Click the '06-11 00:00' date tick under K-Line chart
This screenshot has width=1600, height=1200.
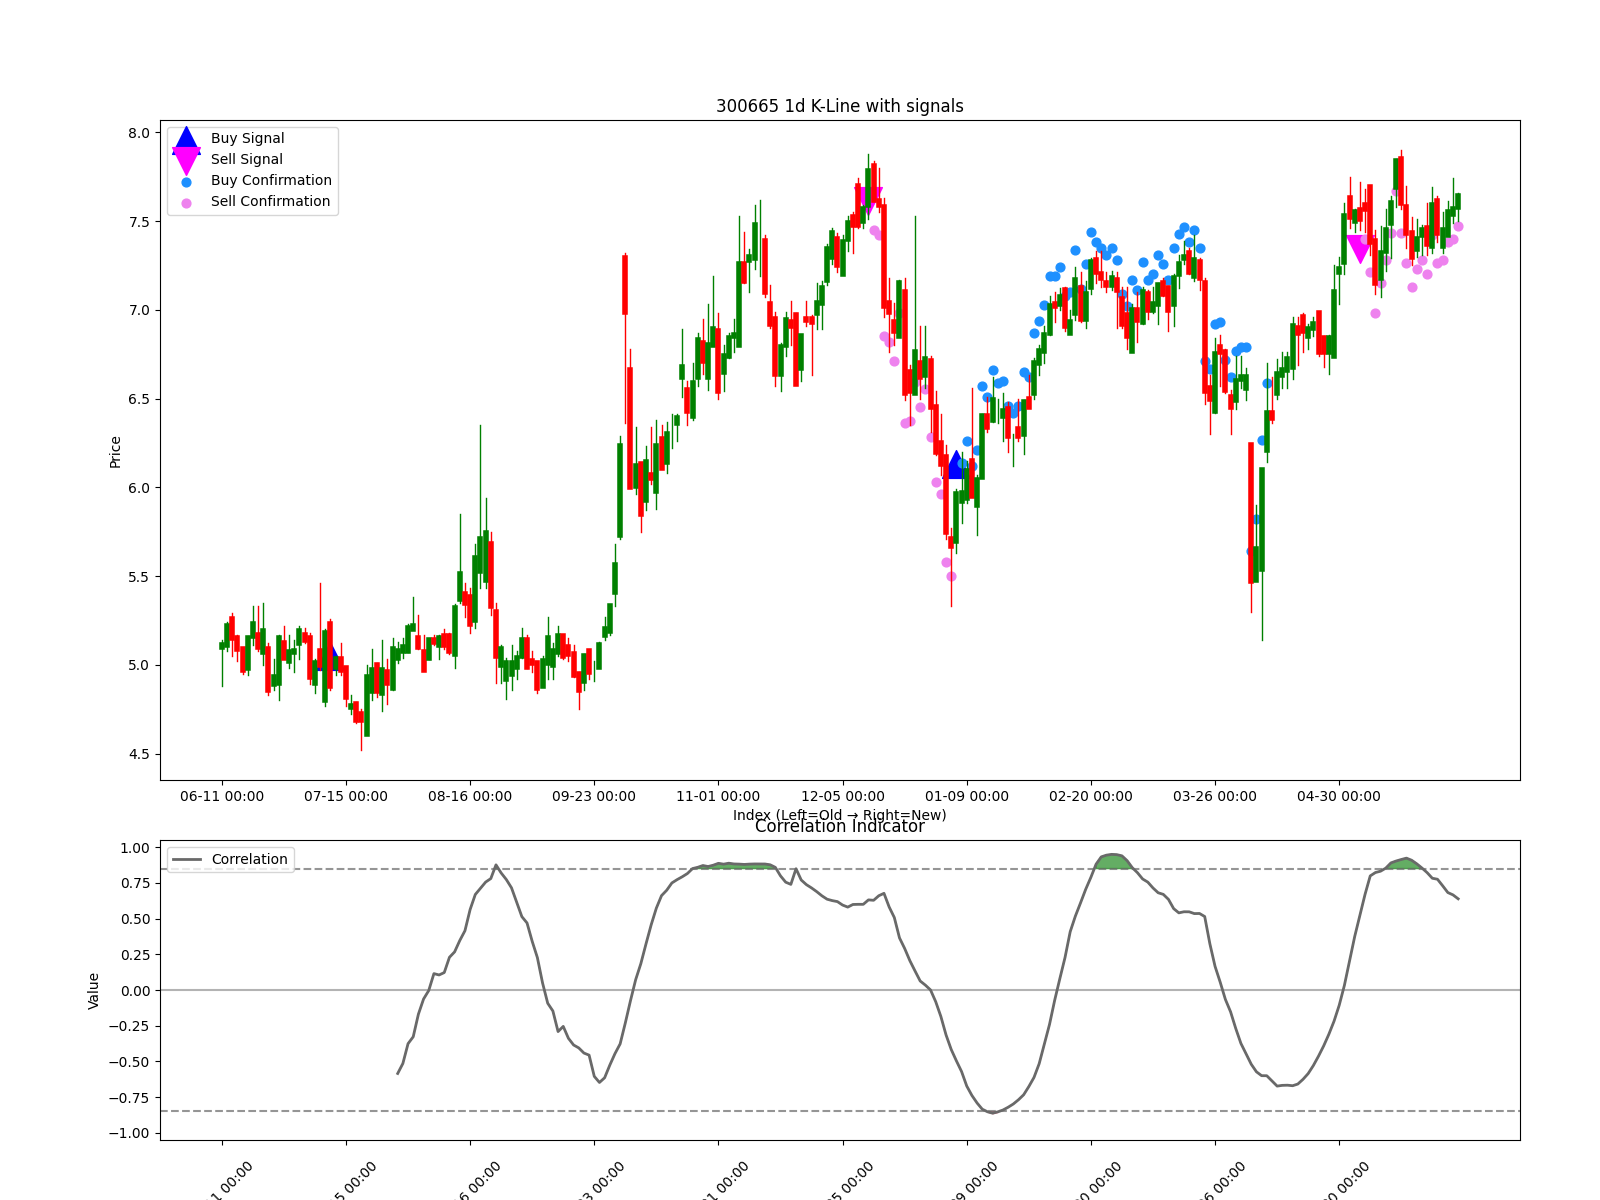[x=222, y=797]
